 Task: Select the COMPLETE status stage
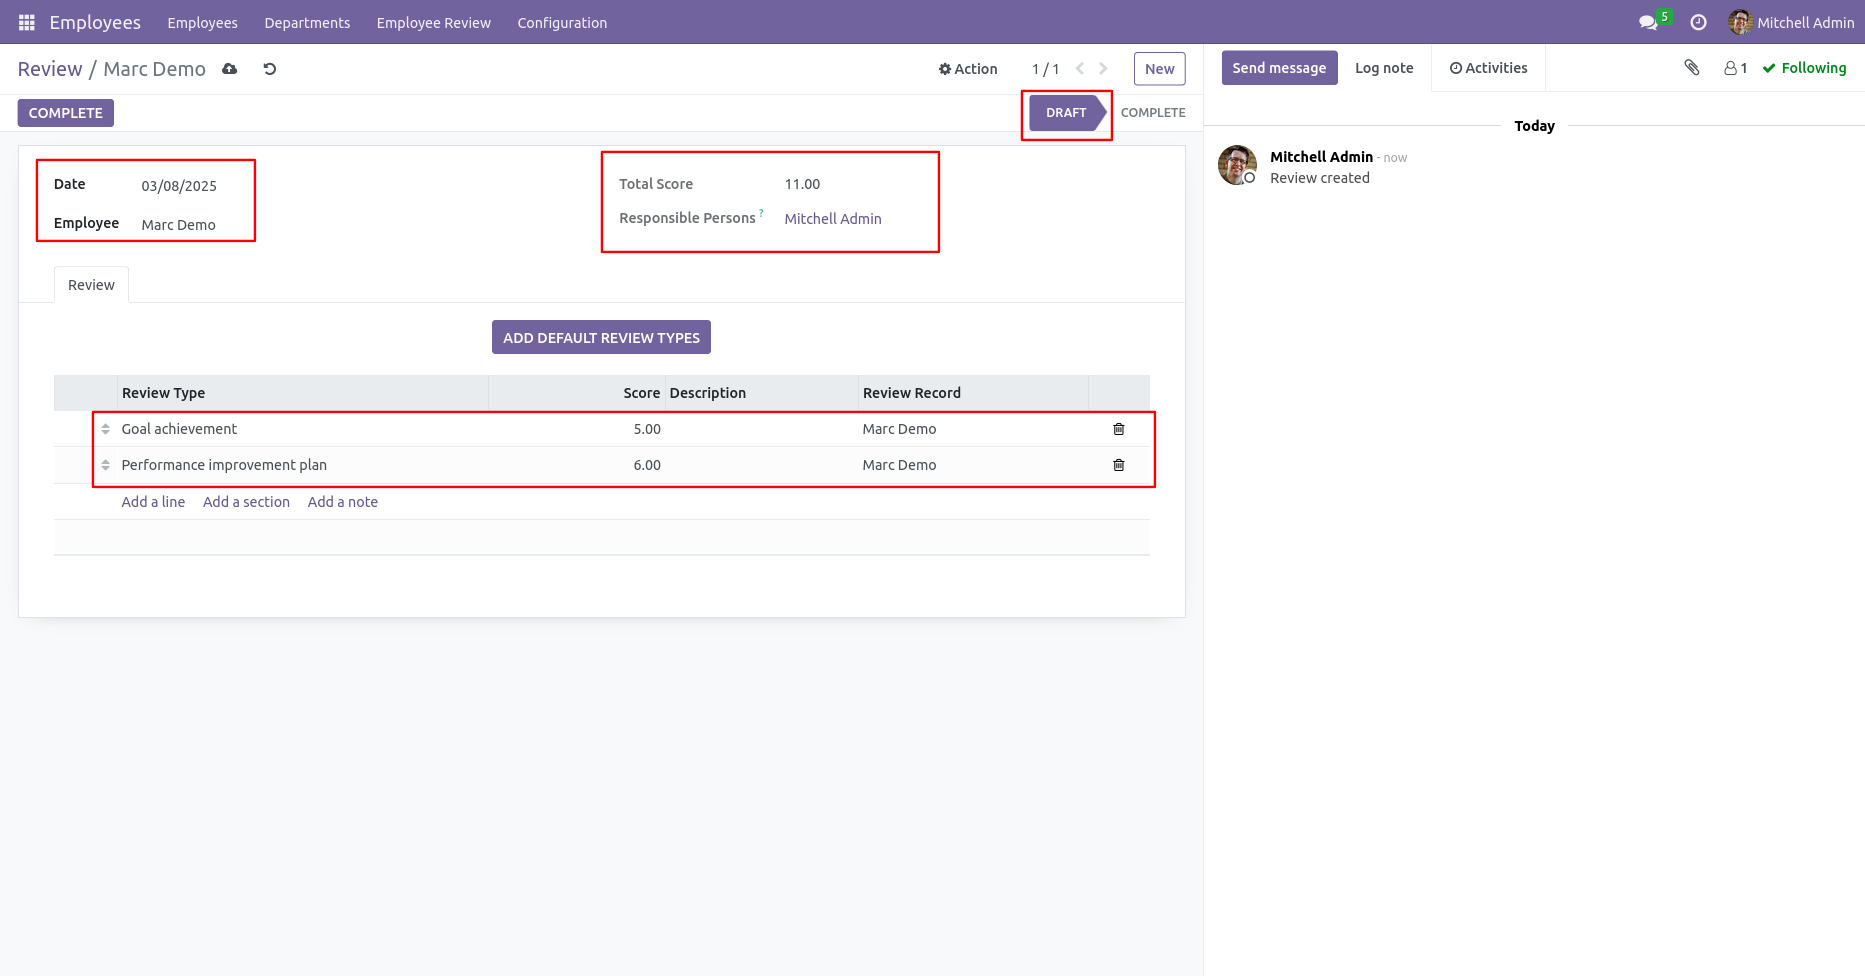pos(1153,113)
